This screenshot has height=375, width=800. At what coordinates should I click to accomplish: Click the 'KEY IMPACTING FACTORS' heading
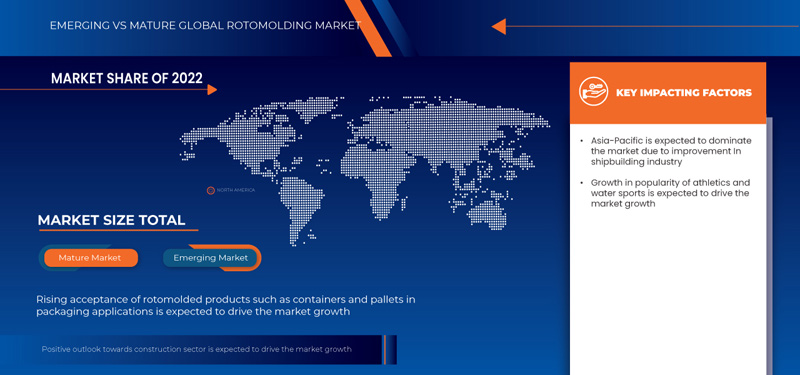click(x=684, y=93)
